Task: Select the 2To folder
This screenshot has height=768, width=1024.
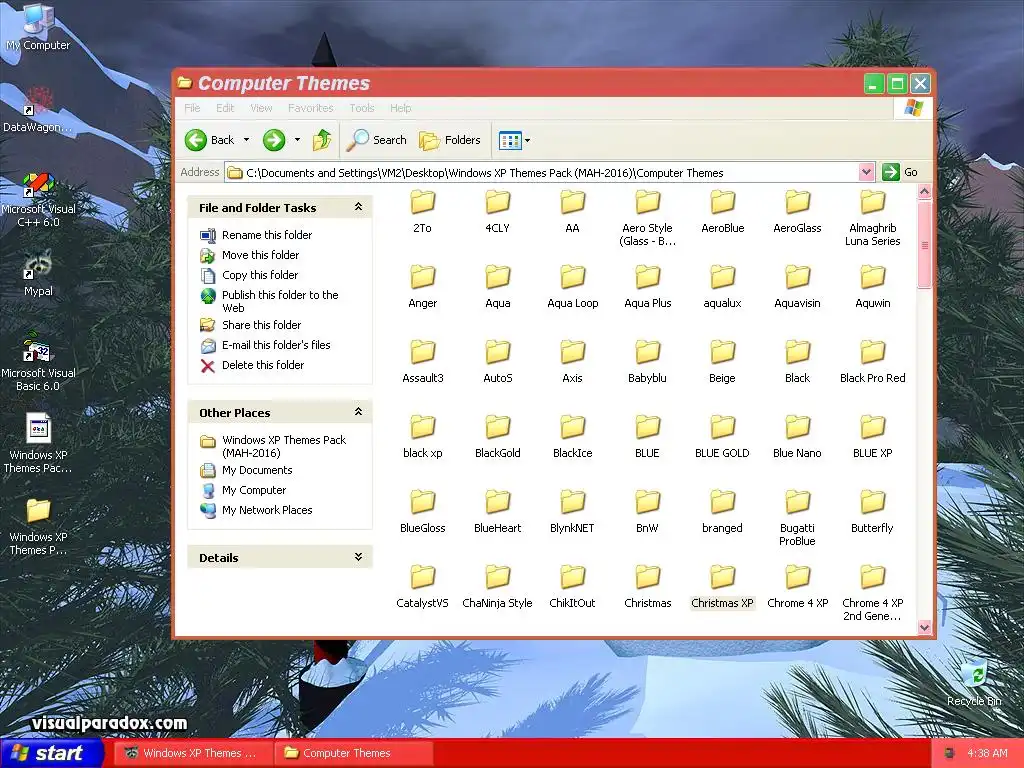Action: pyautogui.click(x=423, y=211)
